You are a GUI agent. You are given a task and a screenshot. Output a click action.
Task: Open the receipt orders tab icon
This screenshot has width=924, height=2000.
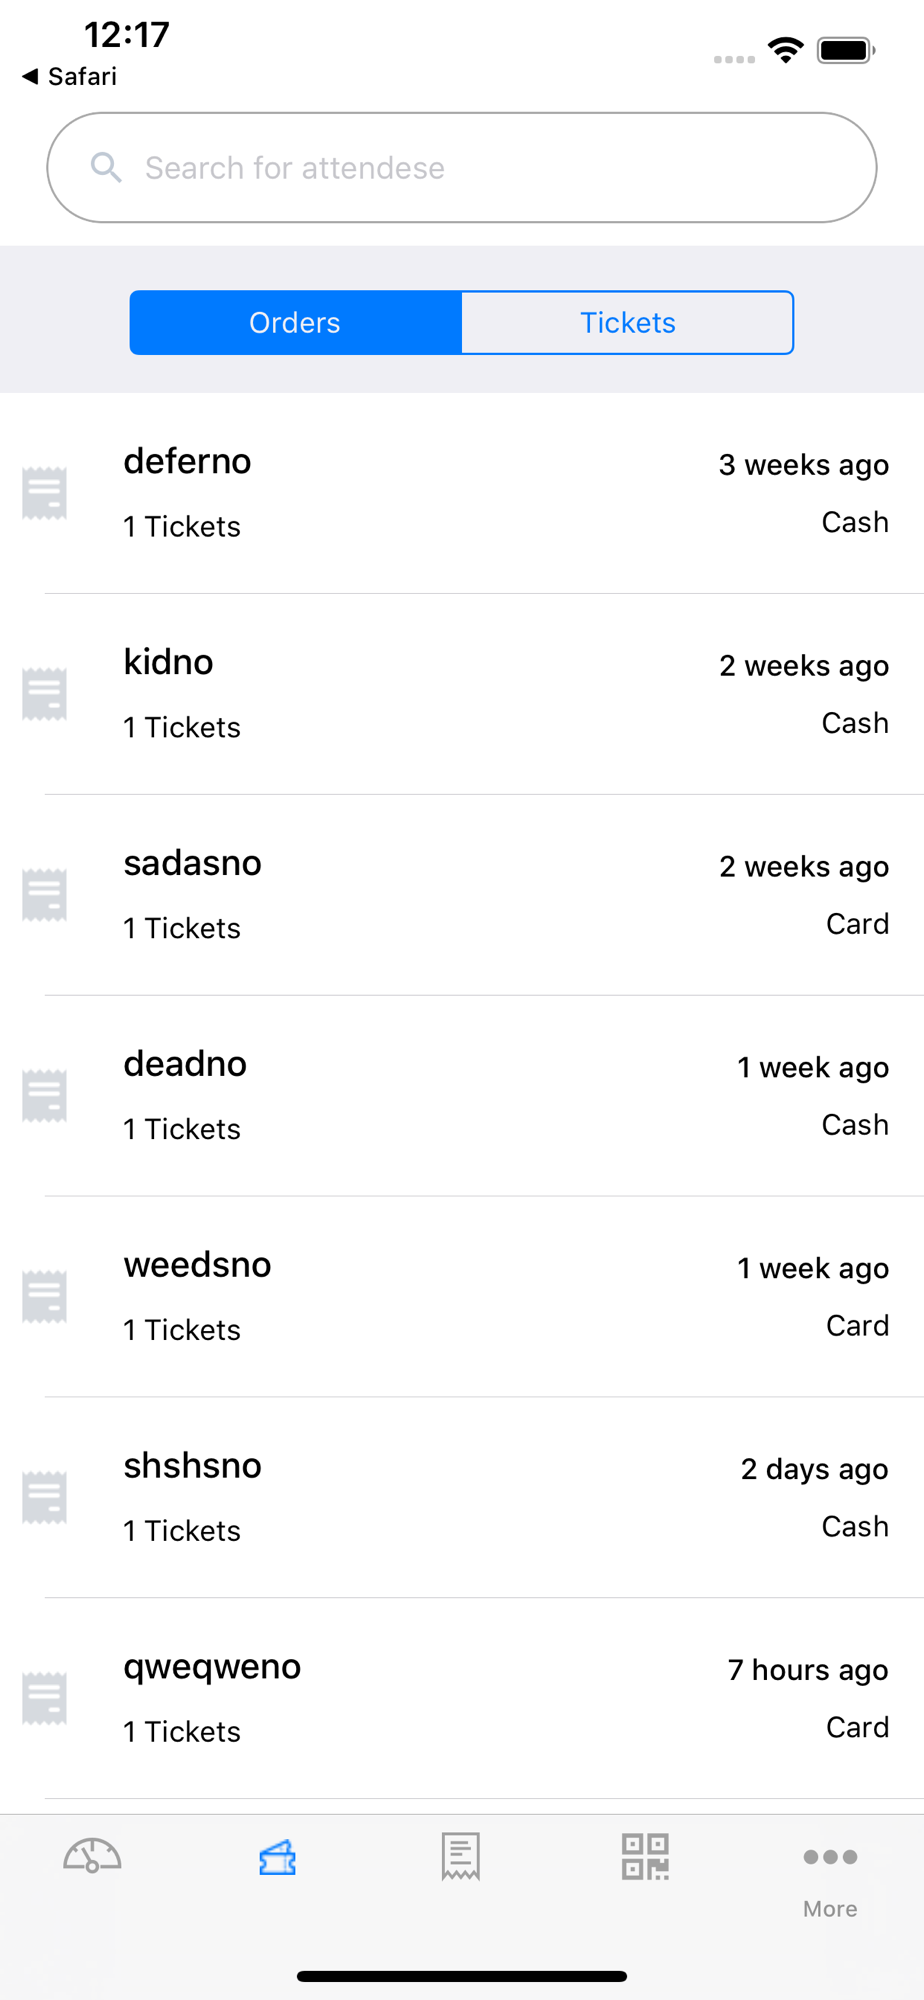point(461,1857)
